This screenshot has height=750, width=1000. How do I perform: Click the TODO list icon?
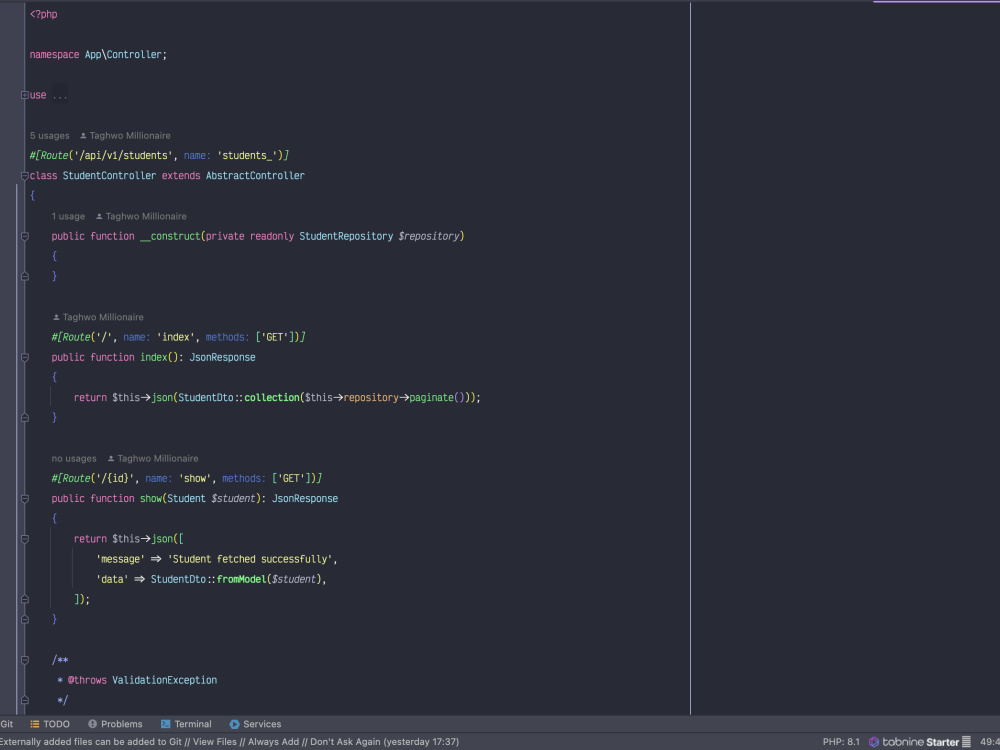[x=35, y=724]
